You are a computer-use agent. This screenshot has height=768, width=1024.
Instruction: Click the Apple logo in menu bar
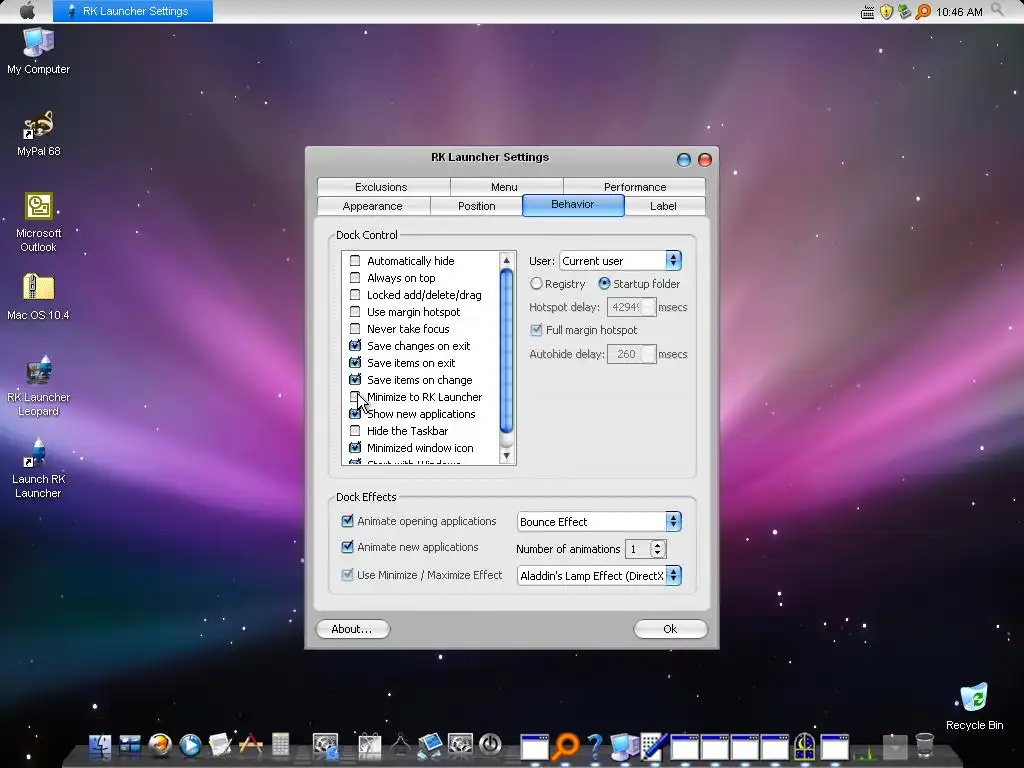click(x=27, y=11)
